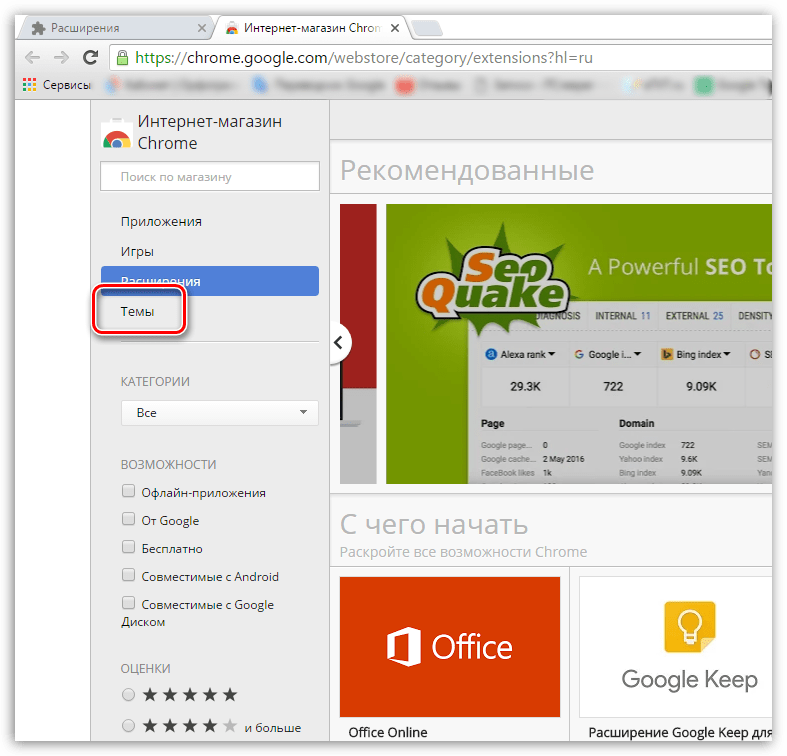This screenshot has width=787, height=756.
Task: Open the Сервисы apps grid icon
Action: tap(29, 85)
